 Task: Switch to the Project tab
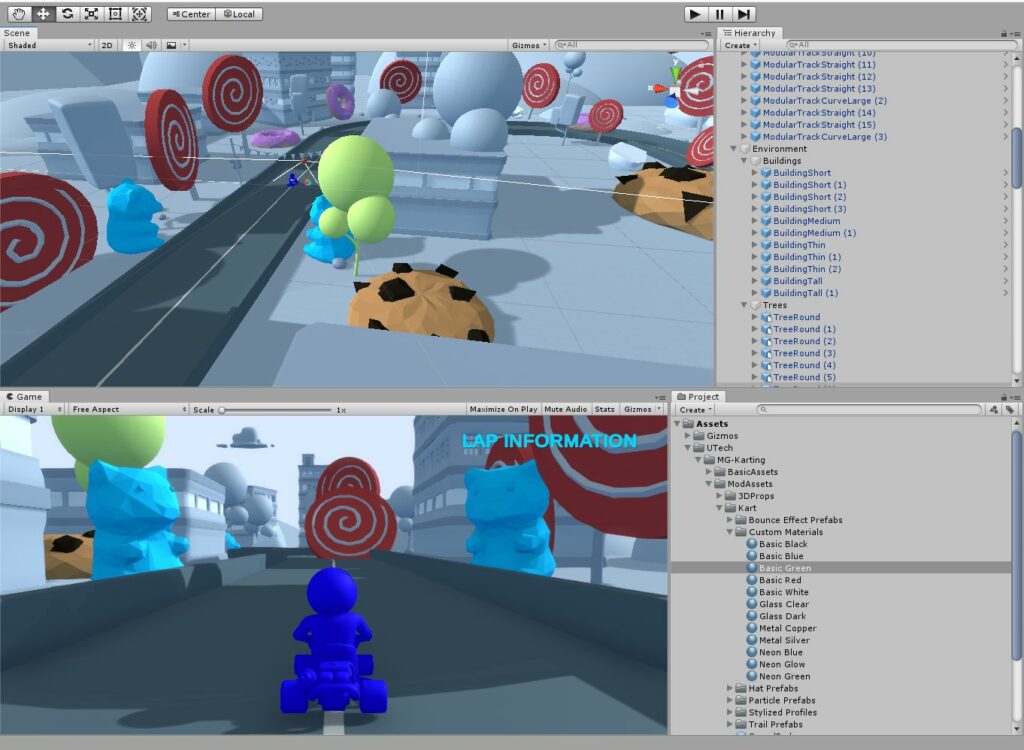[x=698, y=397]
